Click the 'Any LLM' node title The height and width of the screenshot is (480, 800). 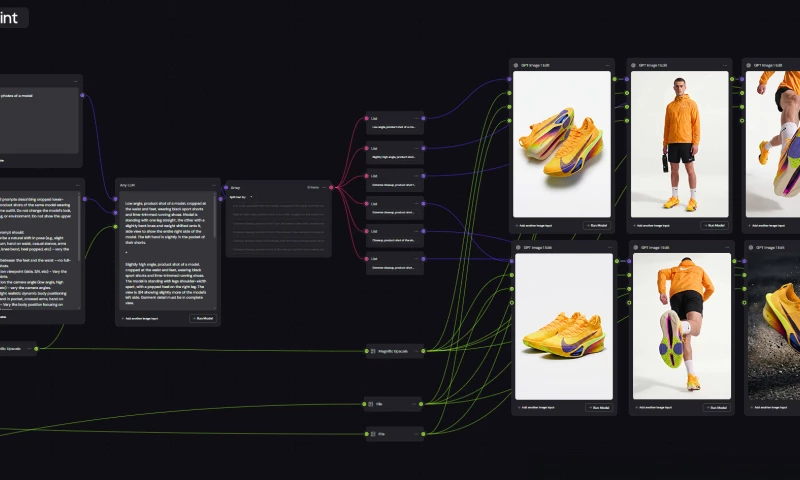click(x=128, y=185)
